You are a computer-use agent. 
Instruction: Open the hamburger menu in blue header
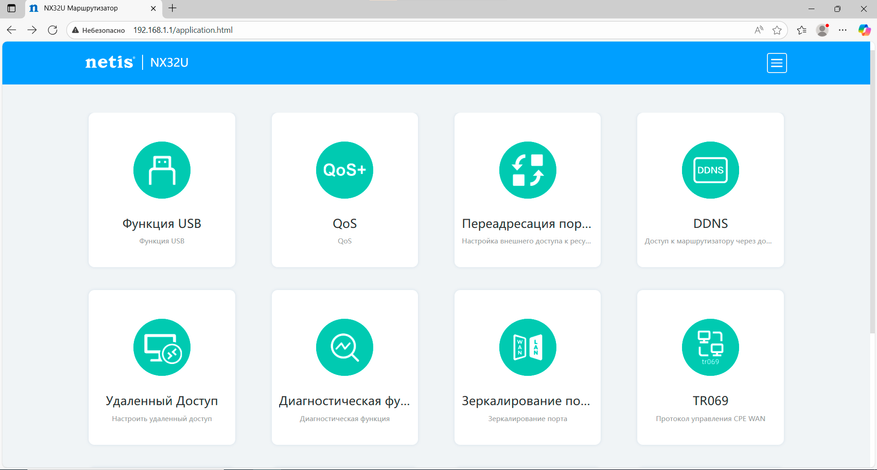click(x=776, y=63)
